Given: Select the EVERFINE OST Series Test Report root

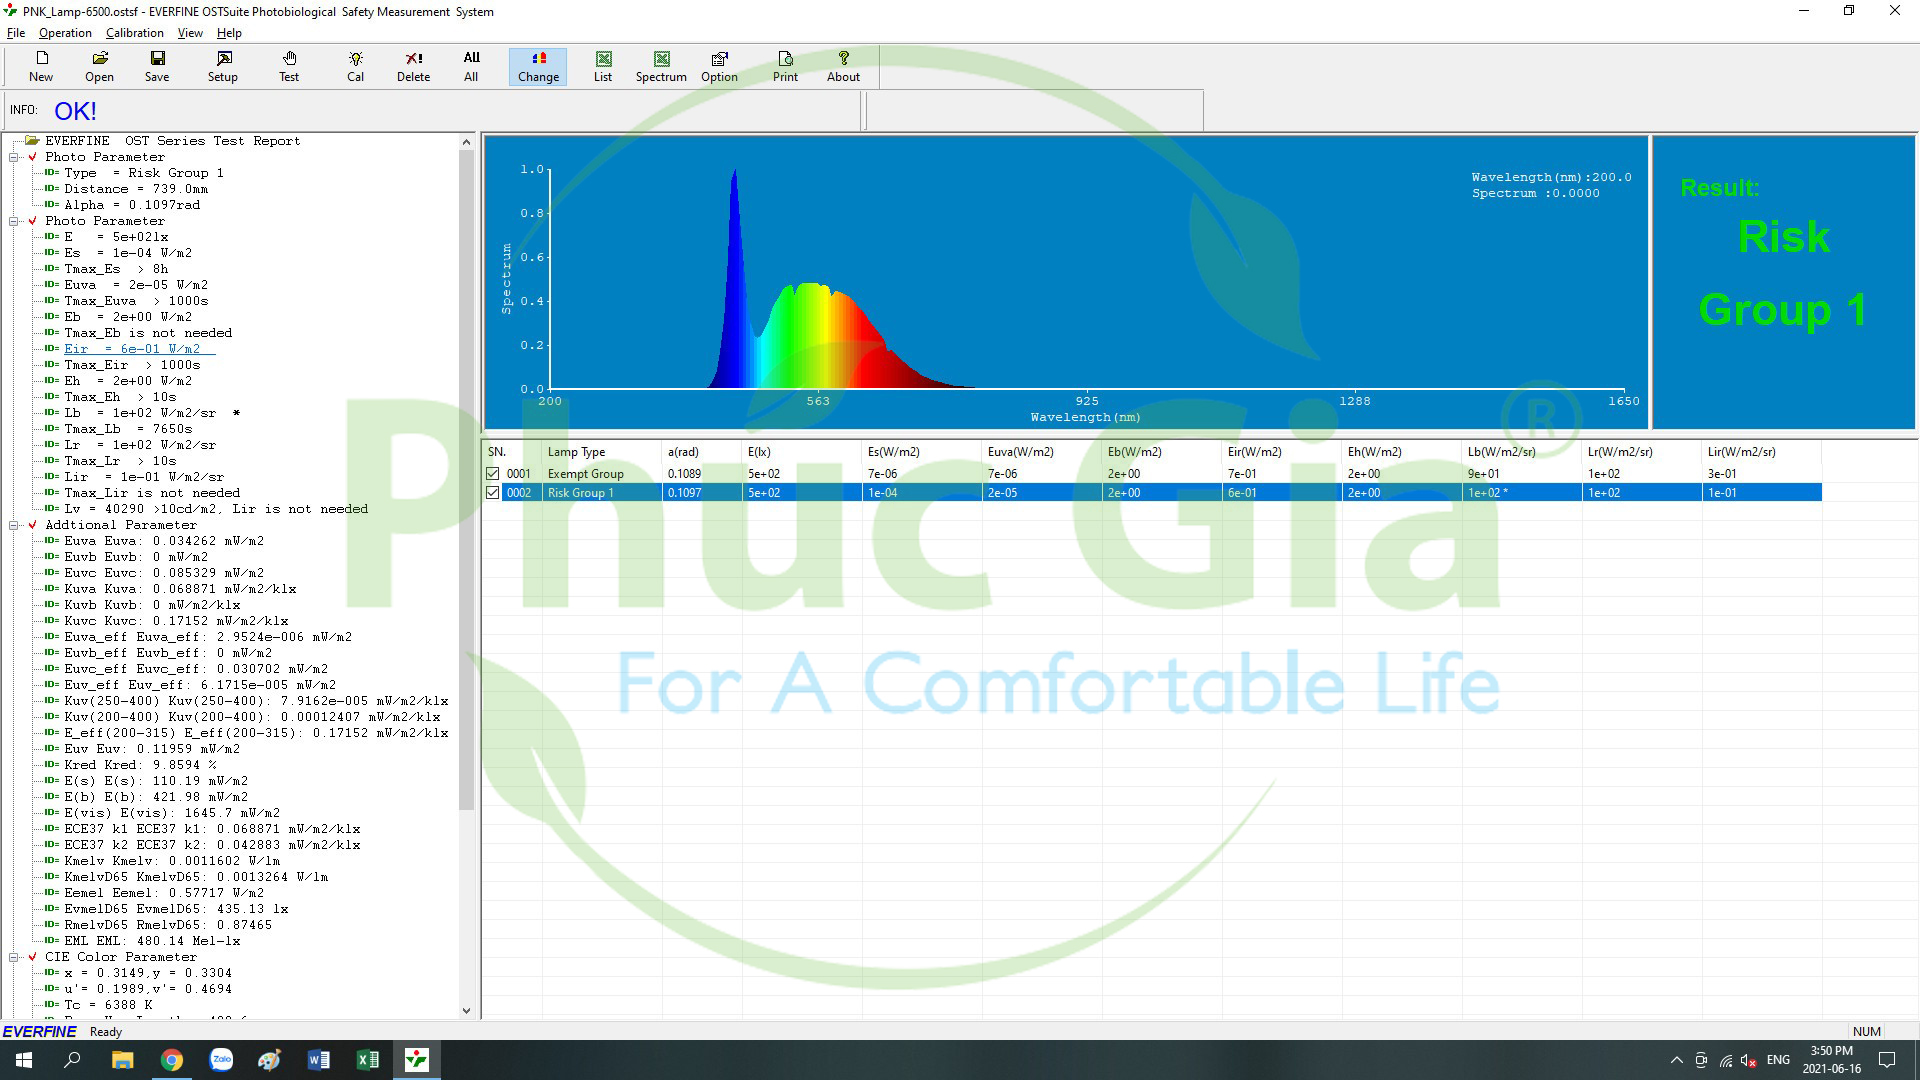Looking at the screenshot, I should [172, 141].
